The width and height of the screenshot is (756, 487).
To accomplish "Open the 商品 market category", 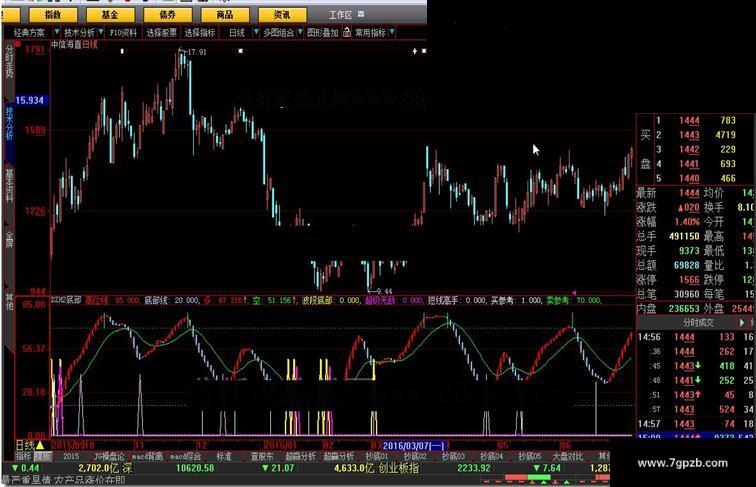I will point(225,15).
